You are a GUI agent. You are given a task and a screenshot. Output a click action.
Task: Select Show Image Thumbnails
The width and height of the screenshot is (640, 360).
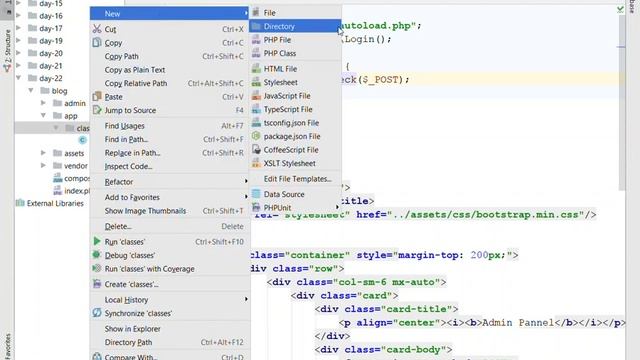pyautogui.click(x=170, y=211)
